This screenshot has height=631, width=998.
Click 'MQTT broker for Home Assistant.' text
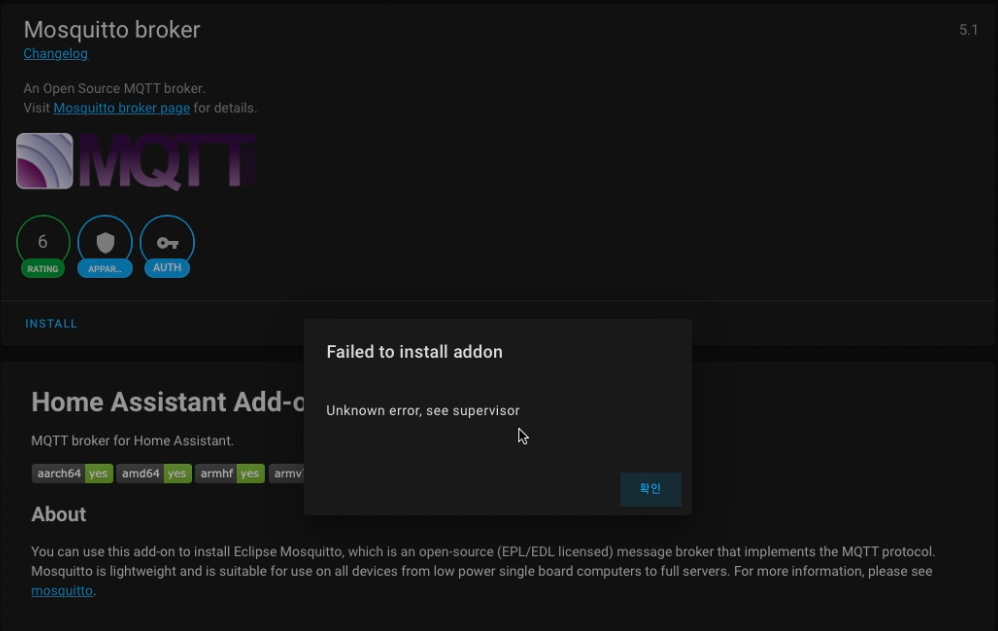coord(132,441)
